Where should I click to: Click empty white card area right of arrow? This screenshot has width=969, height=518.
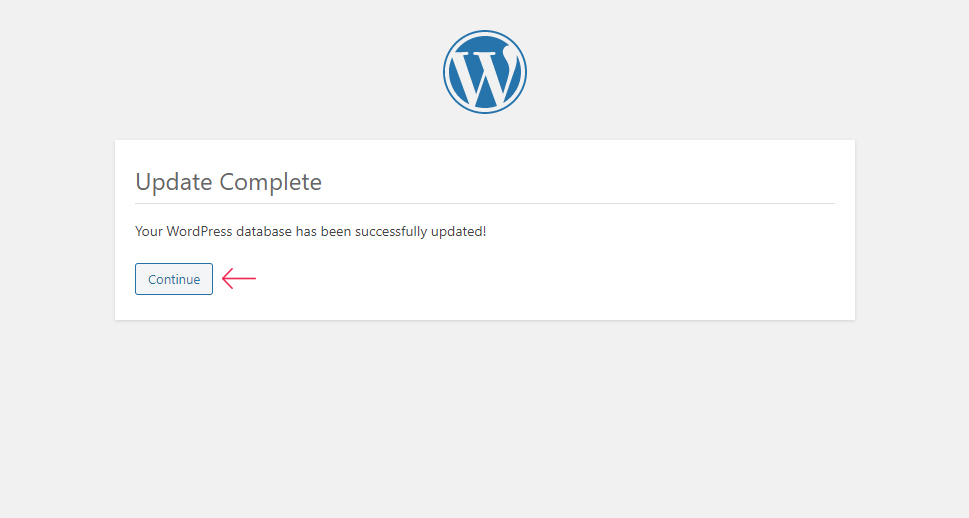544,279
